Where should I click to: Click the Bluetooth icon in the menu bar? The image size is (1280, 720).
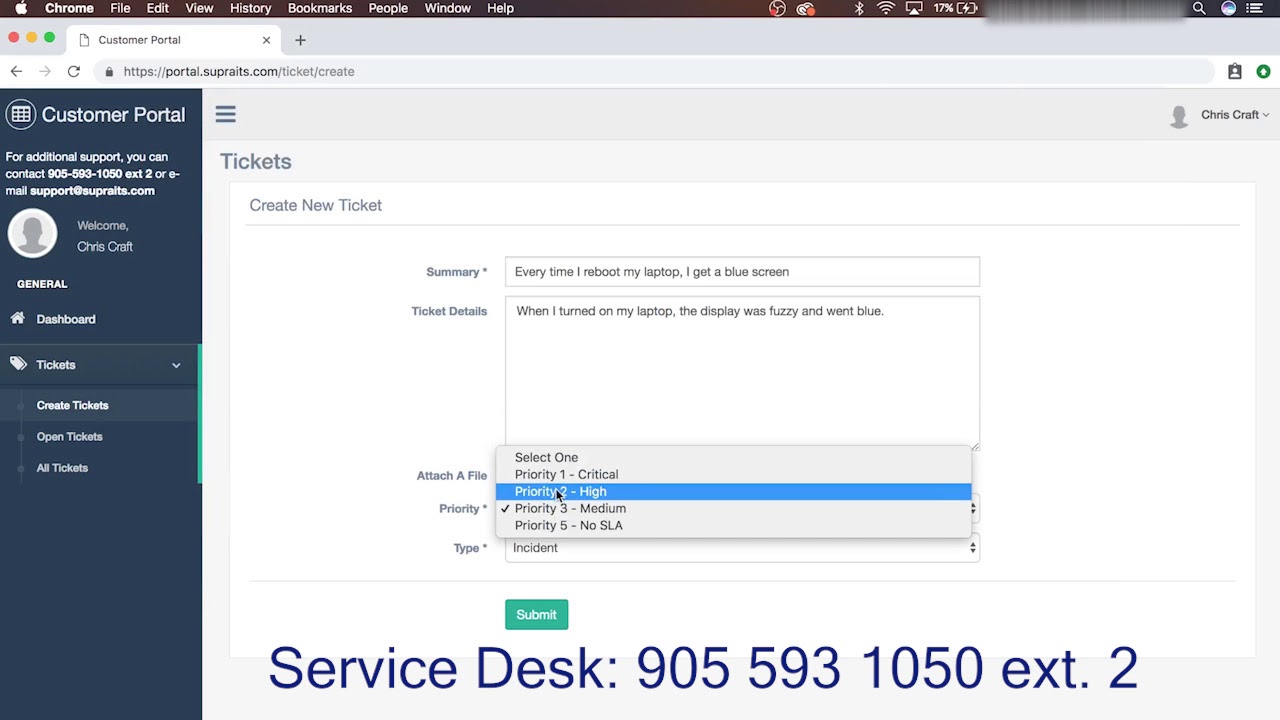(859, 8)
